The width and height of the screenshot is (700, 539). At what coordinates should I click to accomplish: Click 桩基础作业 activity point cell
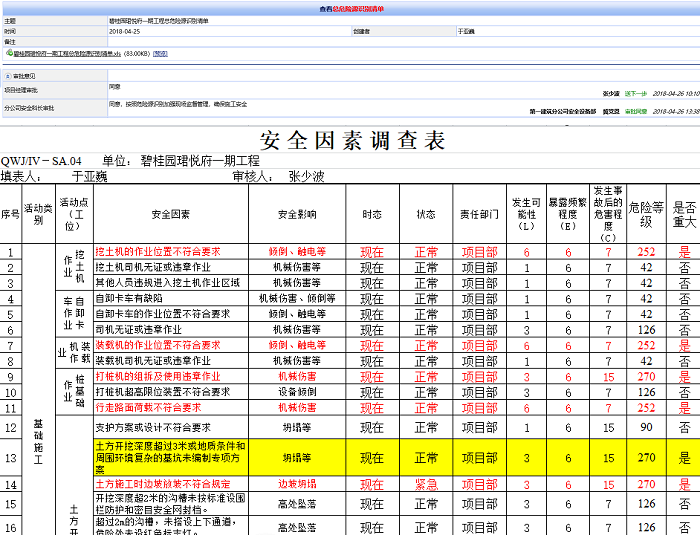[74, 391]
